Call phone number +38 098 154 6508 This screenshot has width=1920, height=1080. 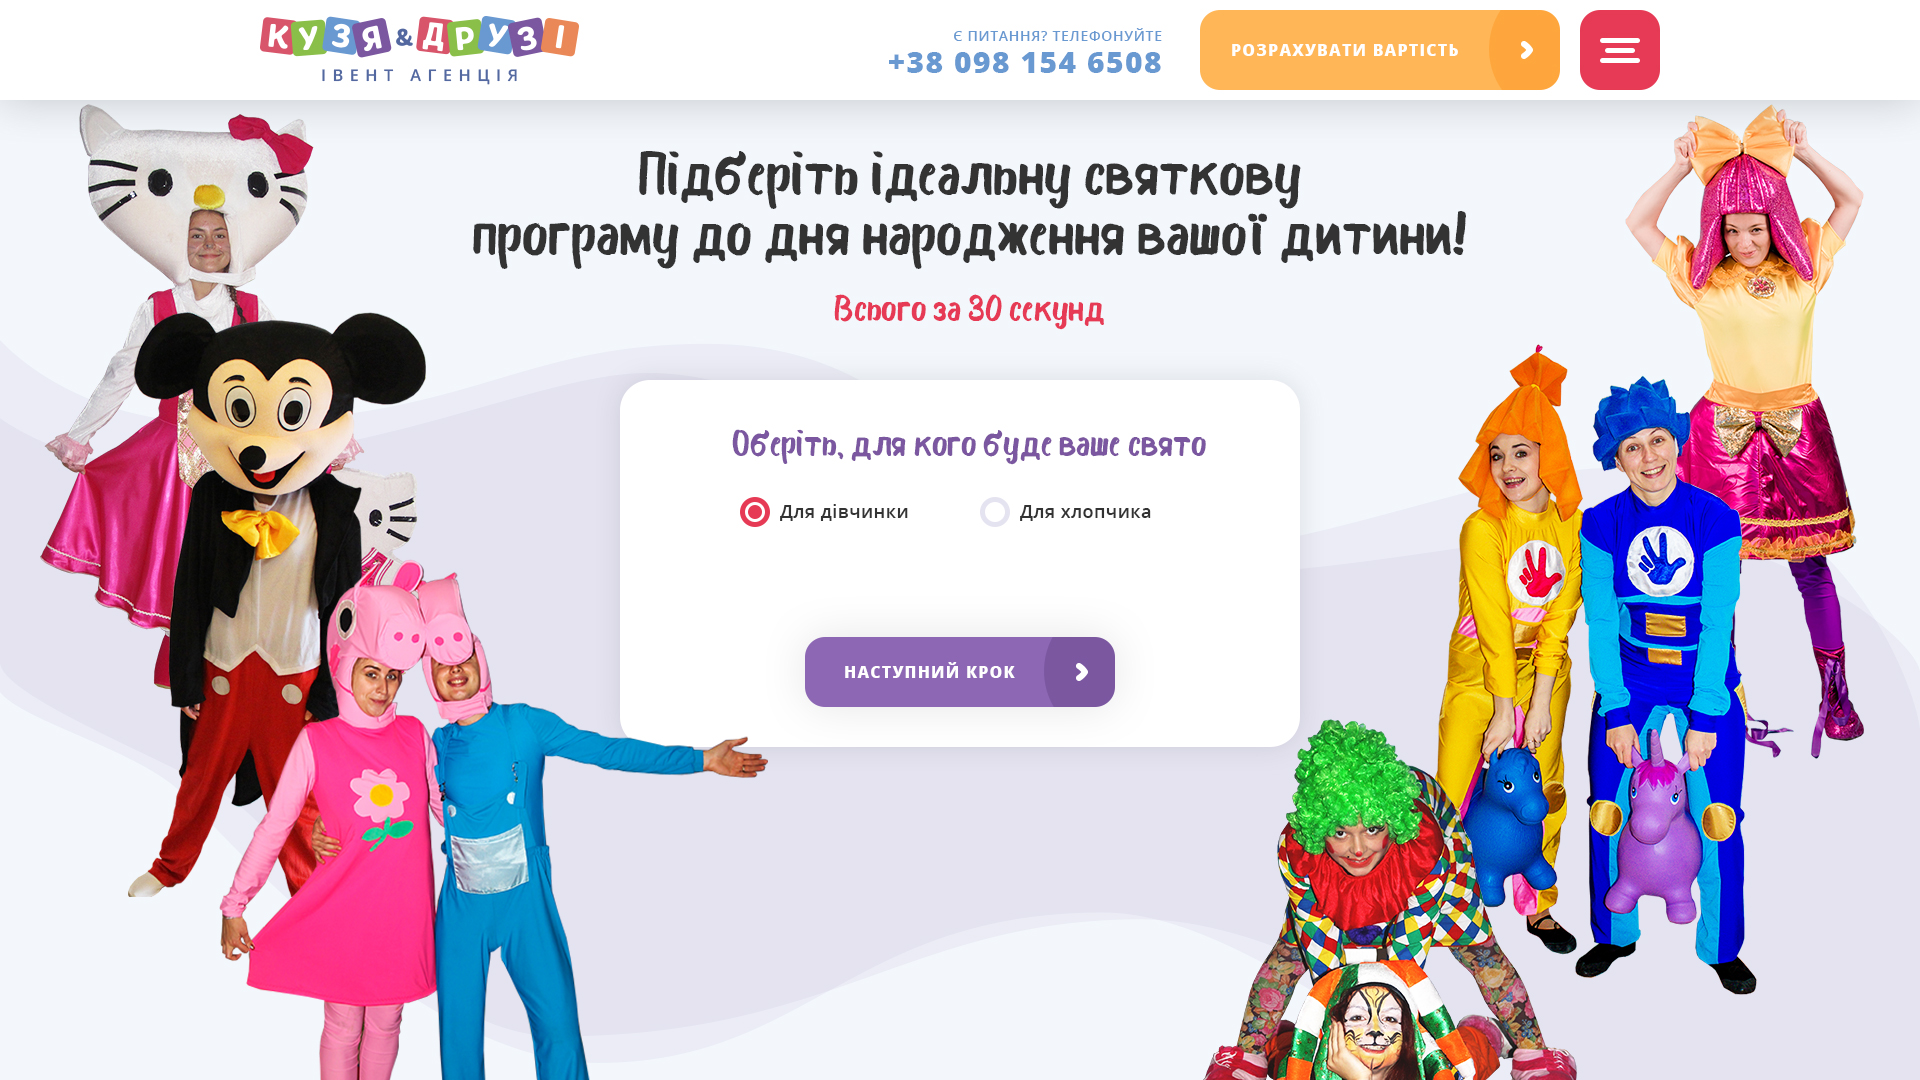(x=1025, y=62)
